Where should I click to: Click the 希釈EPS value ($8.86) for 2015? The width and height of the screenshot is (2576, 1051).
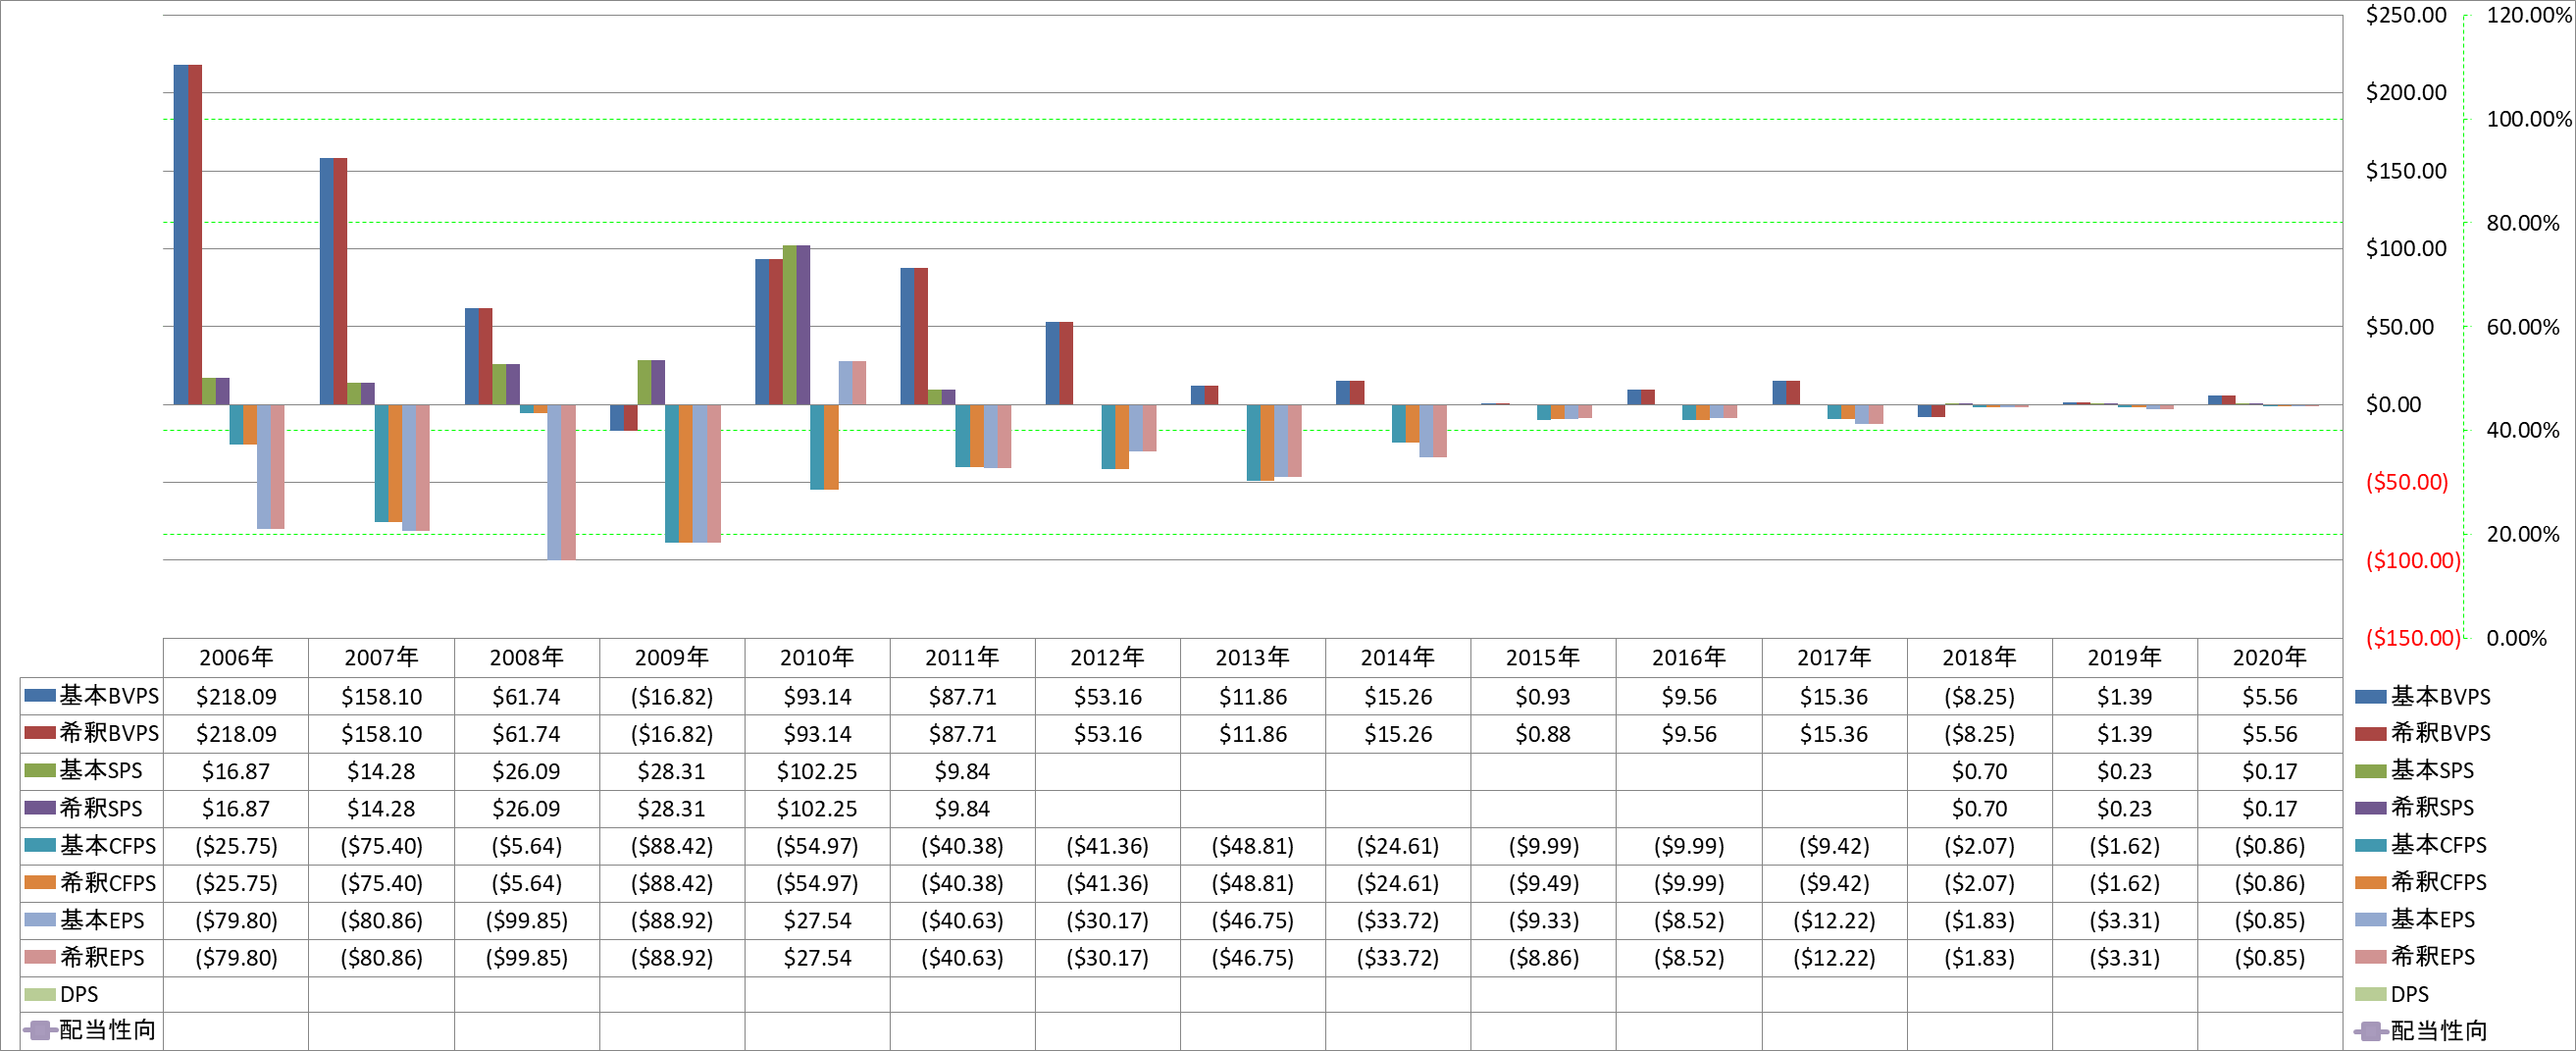[x=1543, y=958]
